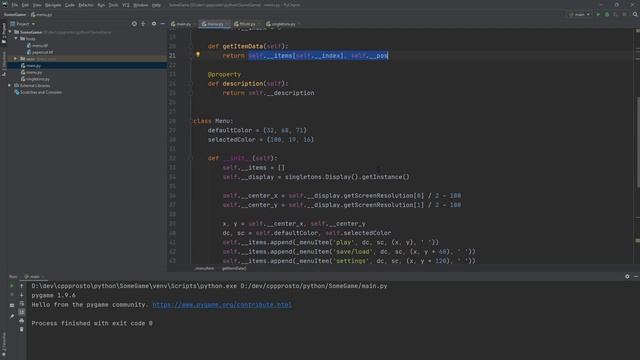Select the second font file under fonts

point(41,52)
